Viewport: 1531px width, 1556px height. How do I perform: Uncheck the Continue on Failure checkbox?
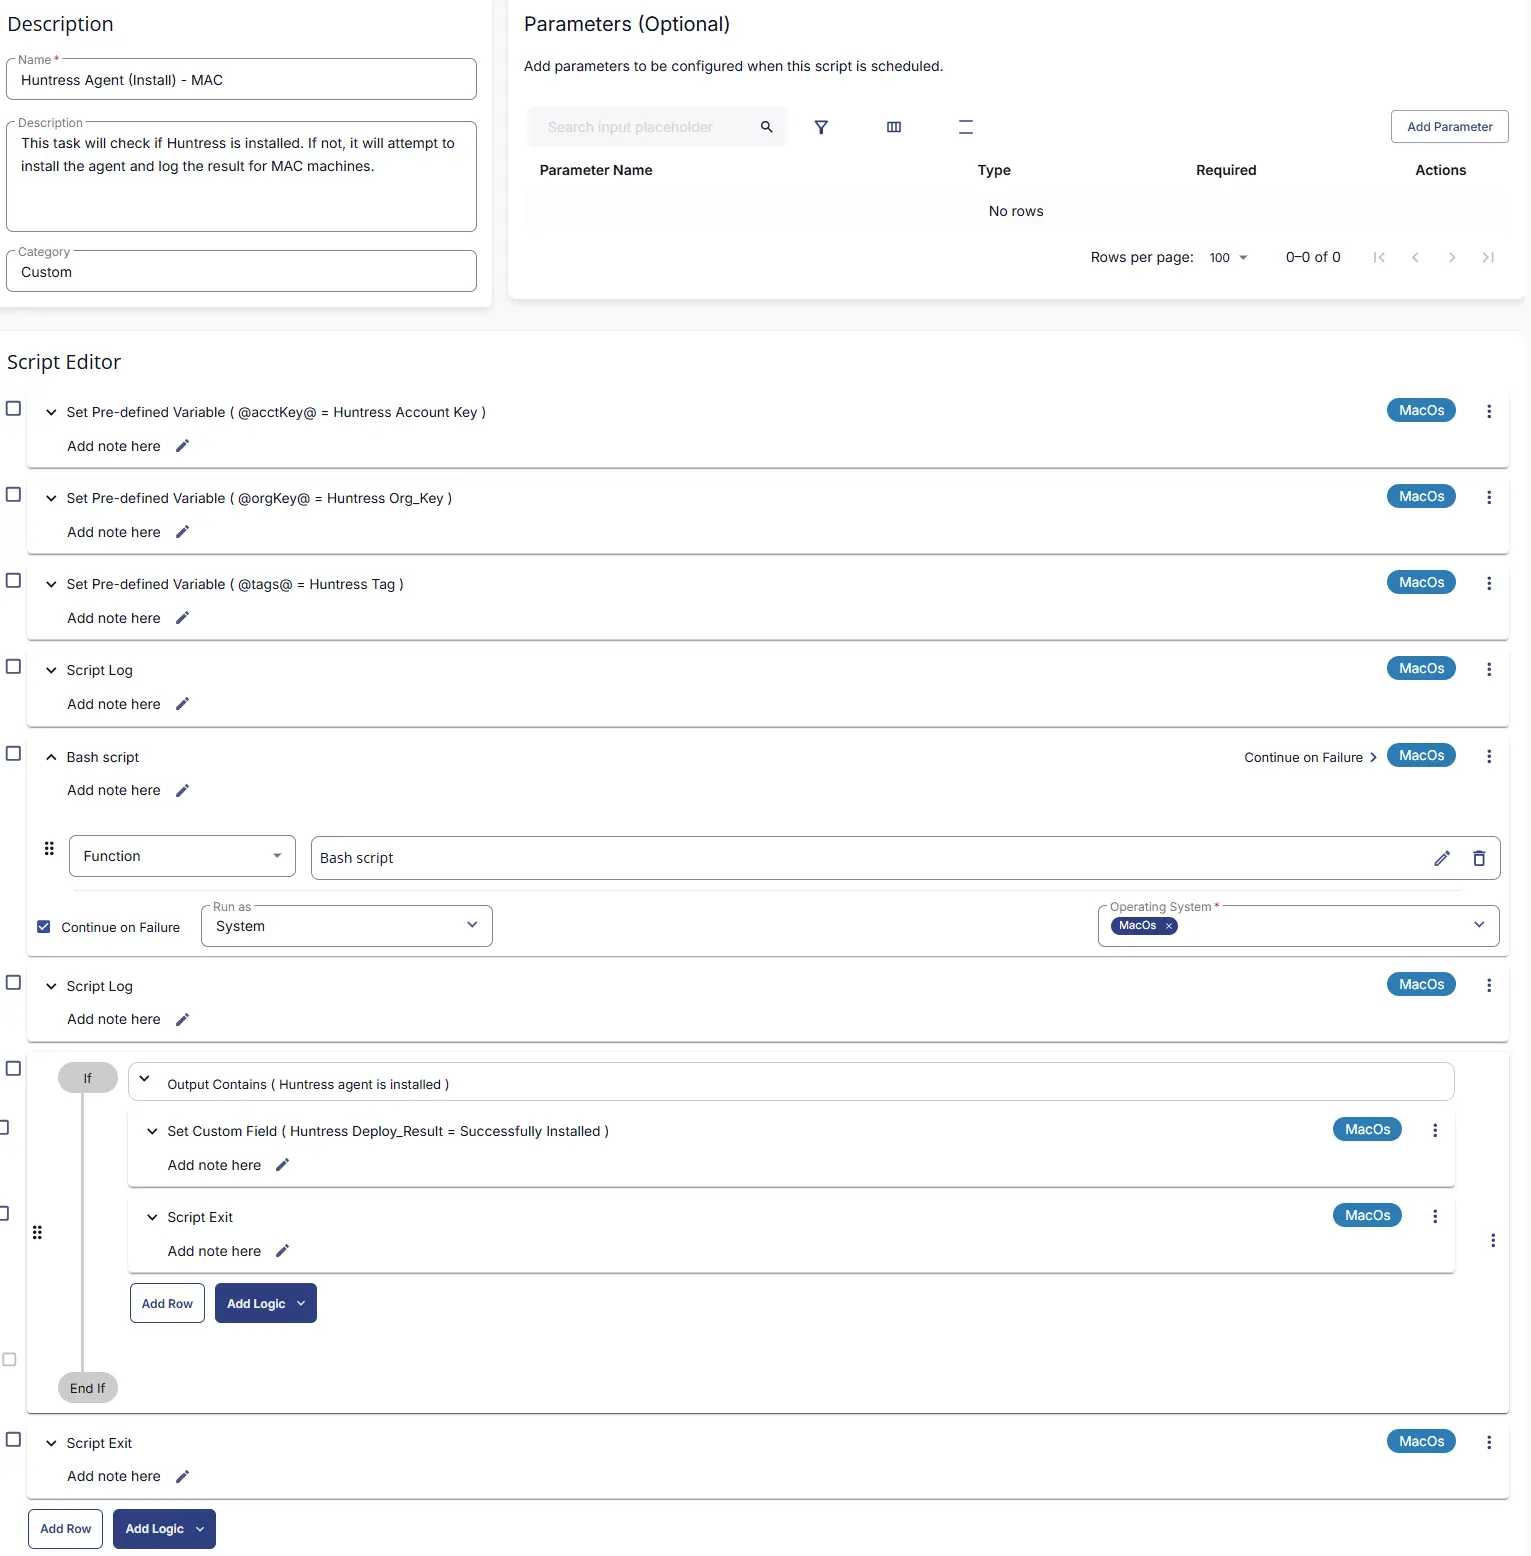[44, 927]
